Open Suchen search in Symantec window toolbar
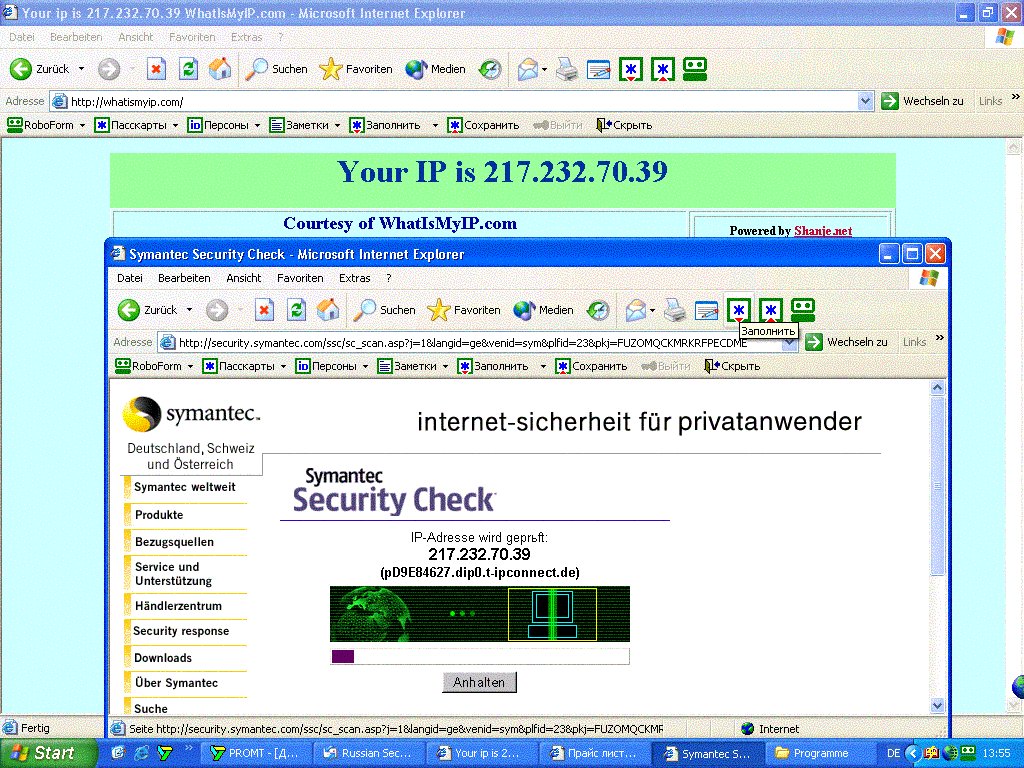 pos(385,310)
